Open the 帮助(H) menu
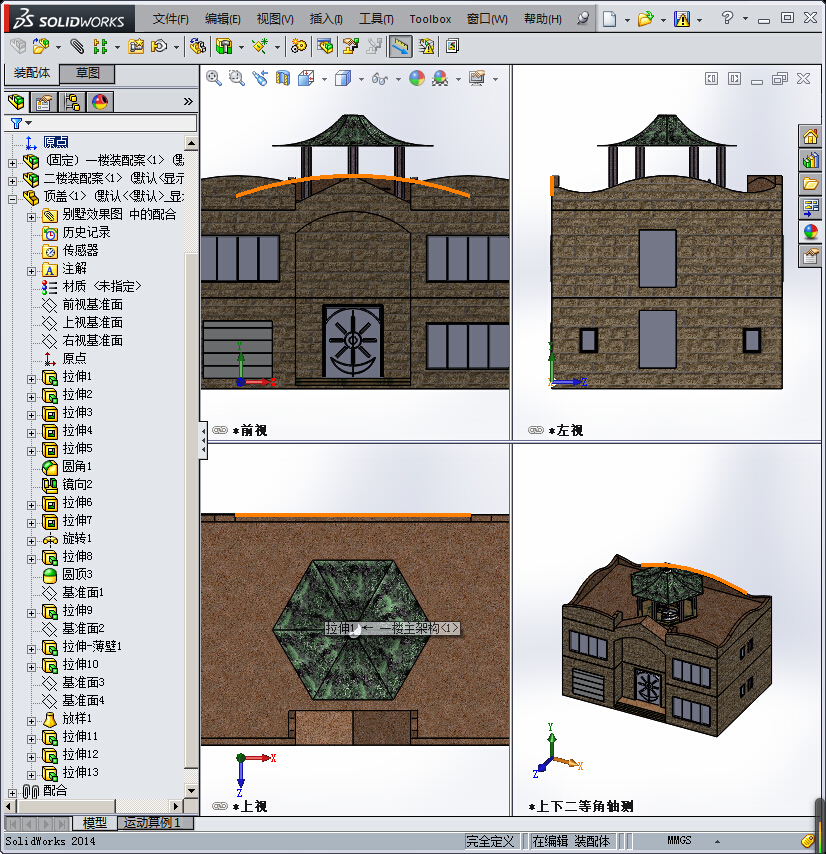Image resolution: width=826 pixels, height=854 pixels. coord(542,19)
